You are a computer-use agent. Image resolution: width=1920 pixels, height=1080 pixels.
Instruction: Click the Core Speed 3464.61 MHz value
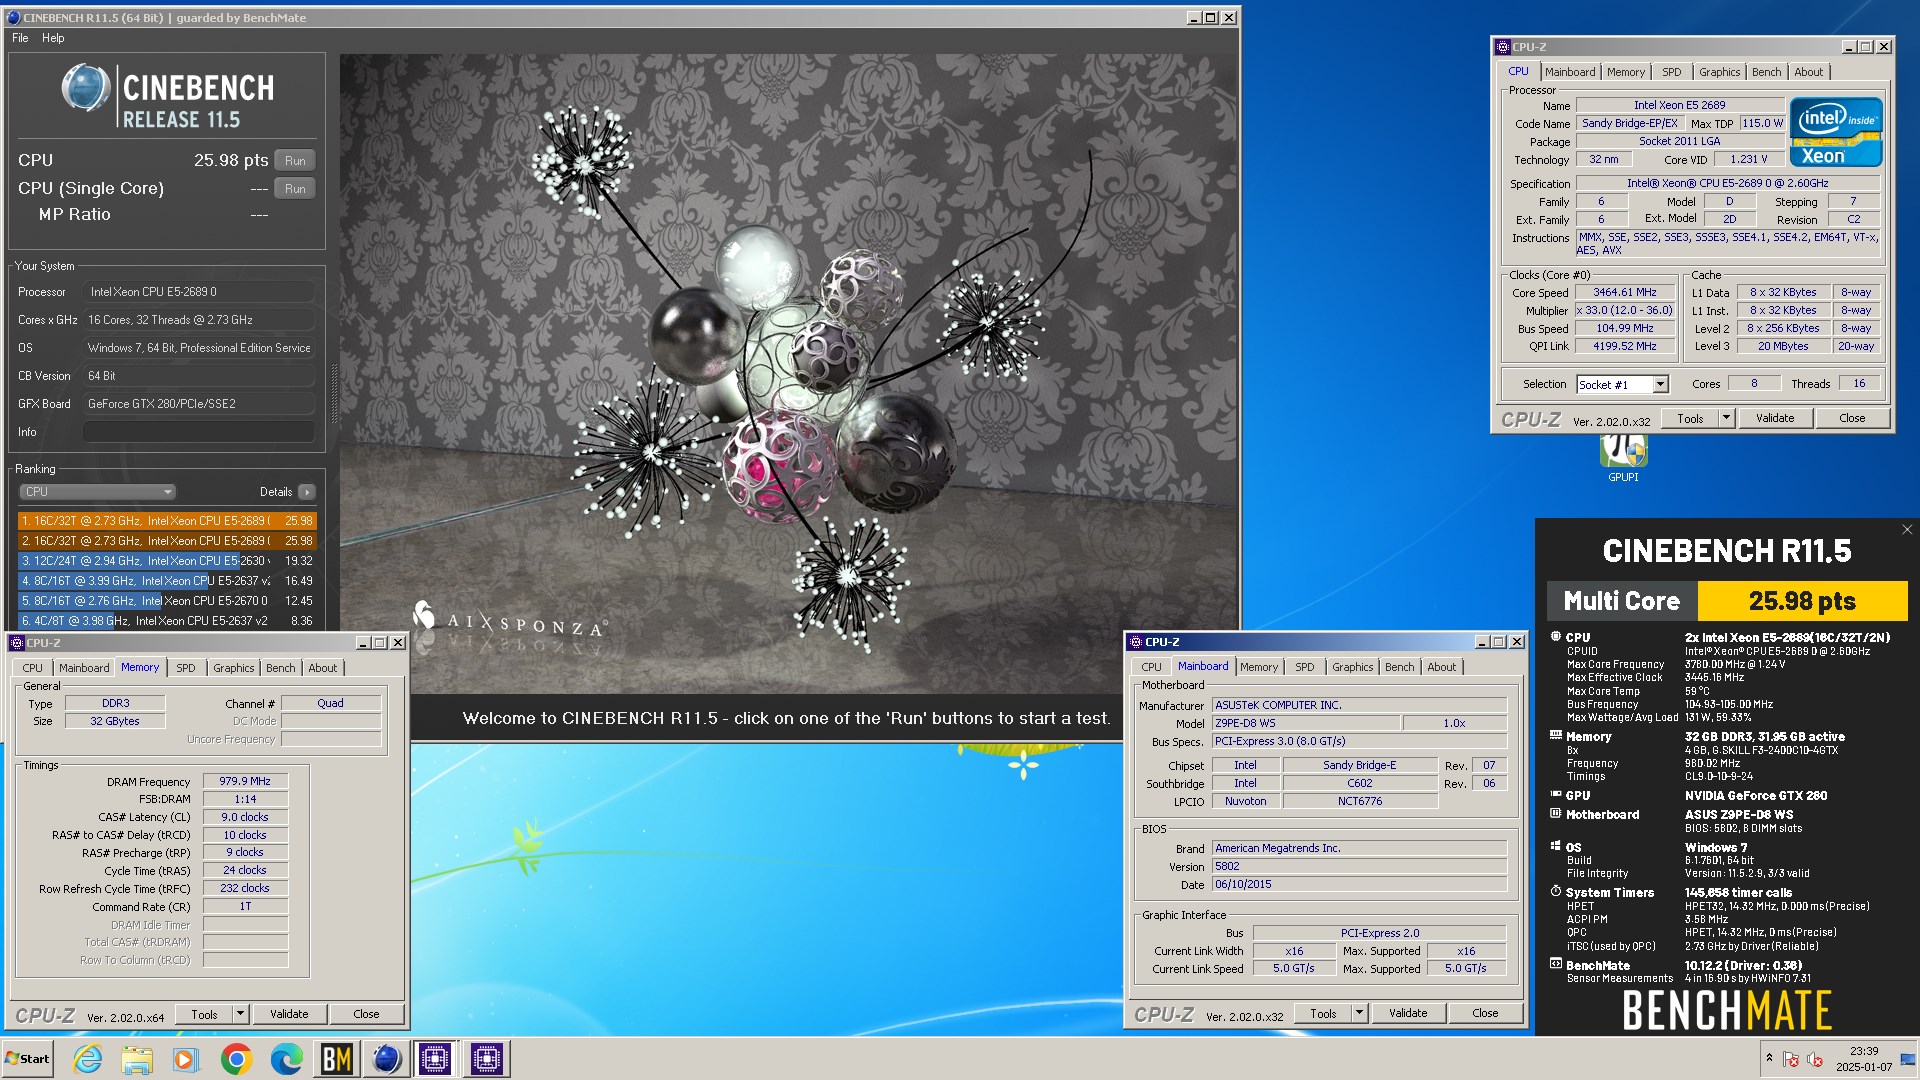1625,293
